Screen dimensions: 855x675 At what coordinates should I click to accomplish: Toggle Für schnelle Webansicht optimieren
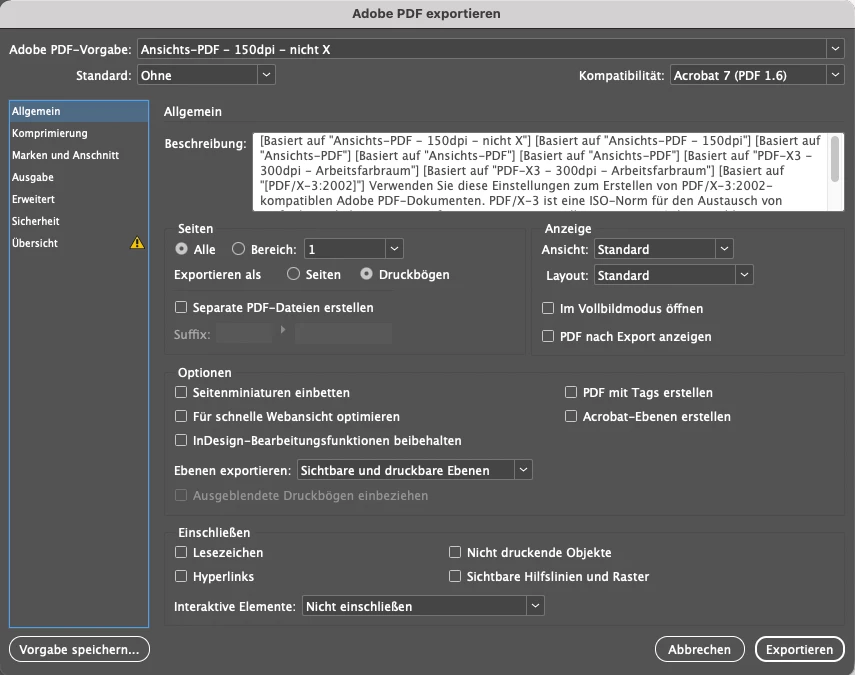coord(180,416)
